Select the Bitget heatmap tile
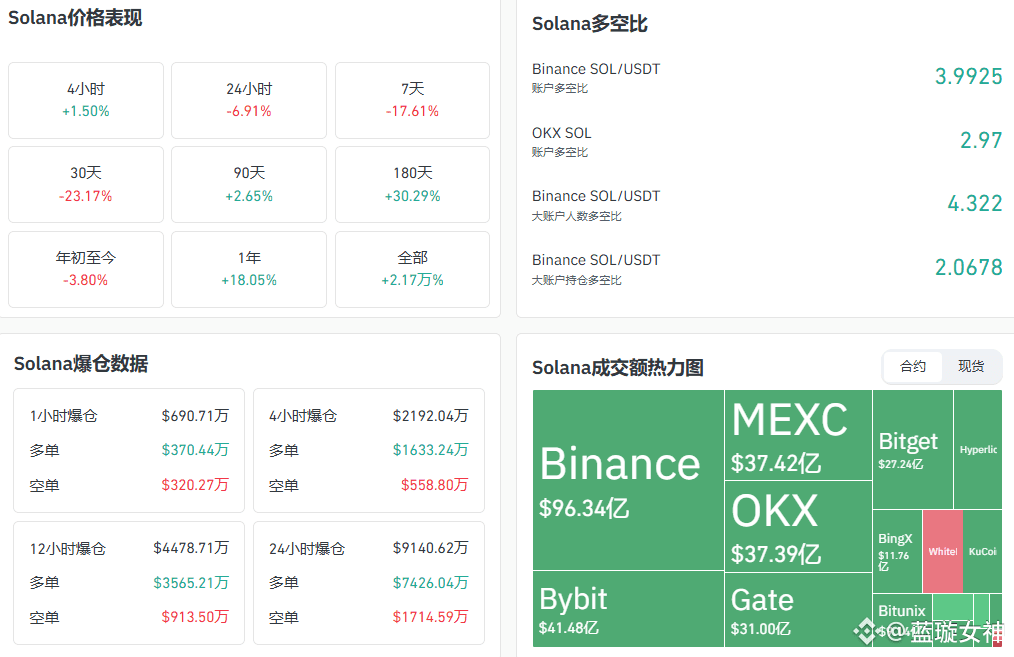This screenshot has height=657, width=1014. pyautogui.click(x=912, y=448)
